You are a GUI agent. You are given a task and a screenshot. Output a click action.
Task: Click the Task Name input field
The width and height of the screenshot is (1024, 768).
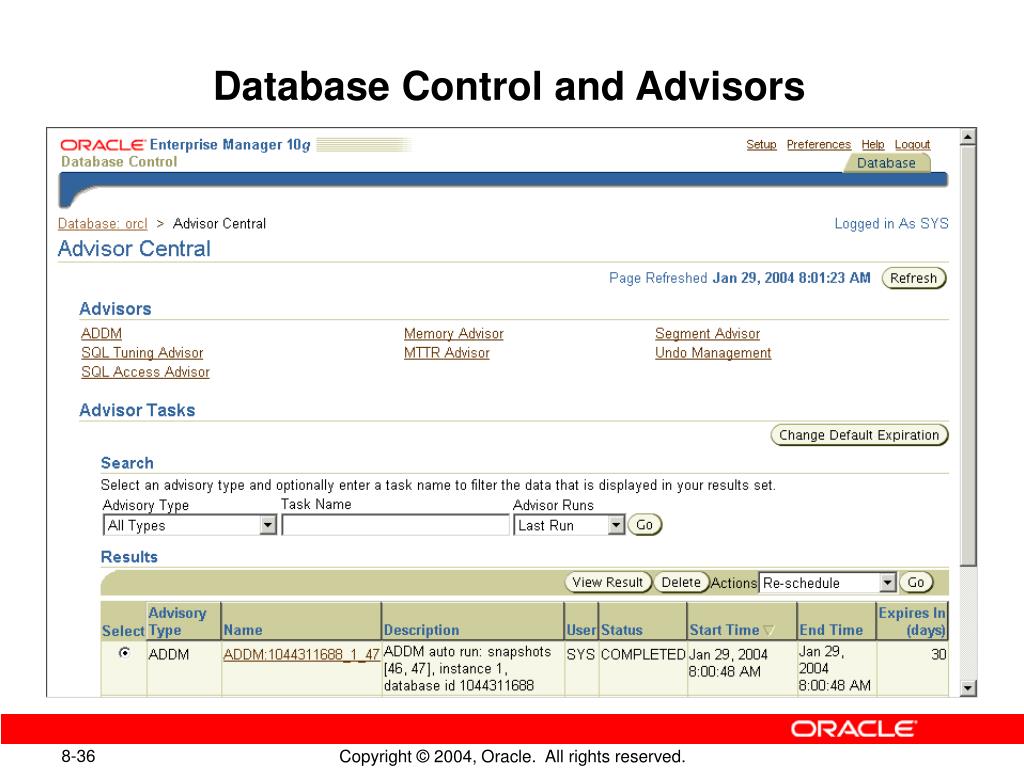tap(395, 525)
